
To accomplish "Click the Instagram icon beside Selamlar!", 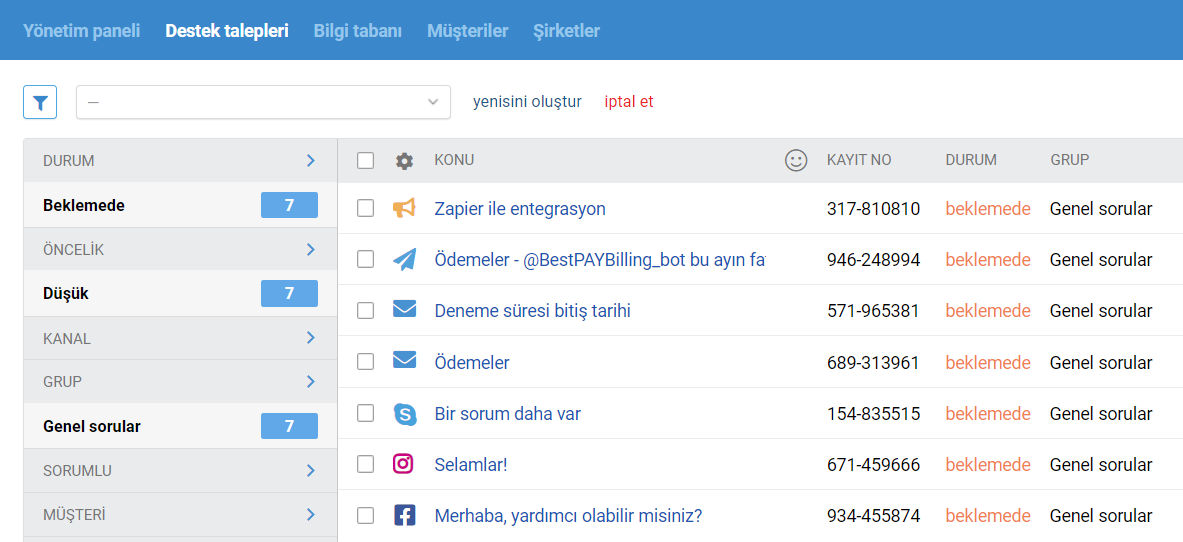I will click(404, 463).
